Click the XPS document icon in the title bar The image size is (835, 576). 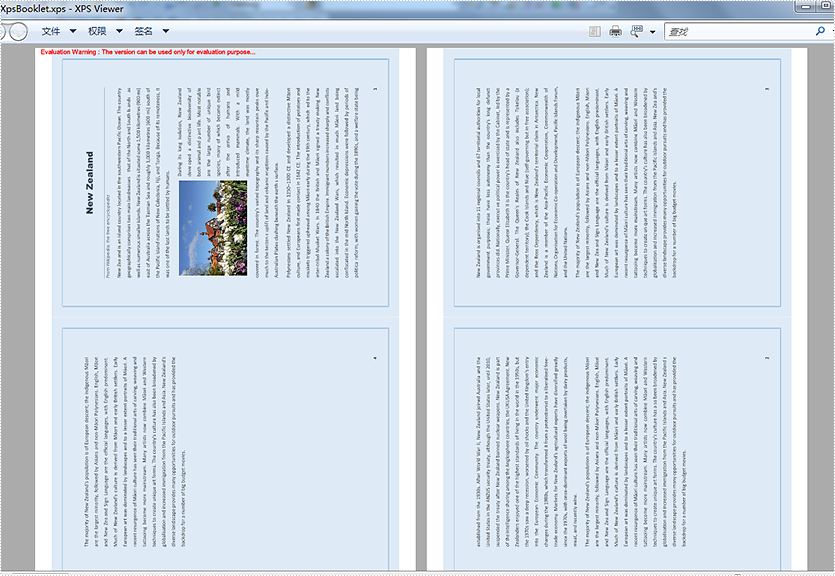6,8
